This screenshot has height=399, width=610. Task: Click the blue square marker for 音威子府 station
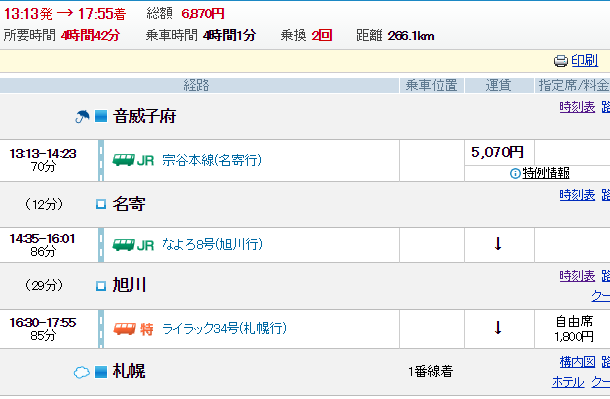[101, 116]
